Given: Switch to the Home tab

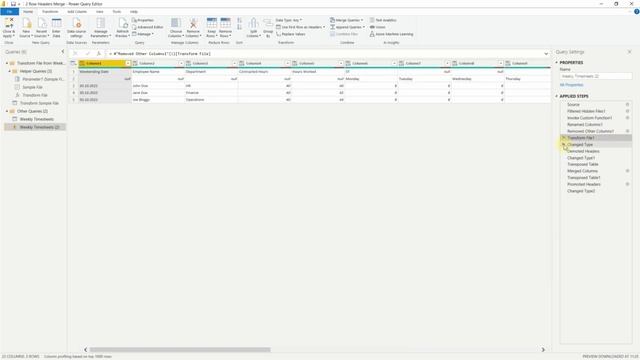Looking at the screenshot, I should click(x=28, y=11).
